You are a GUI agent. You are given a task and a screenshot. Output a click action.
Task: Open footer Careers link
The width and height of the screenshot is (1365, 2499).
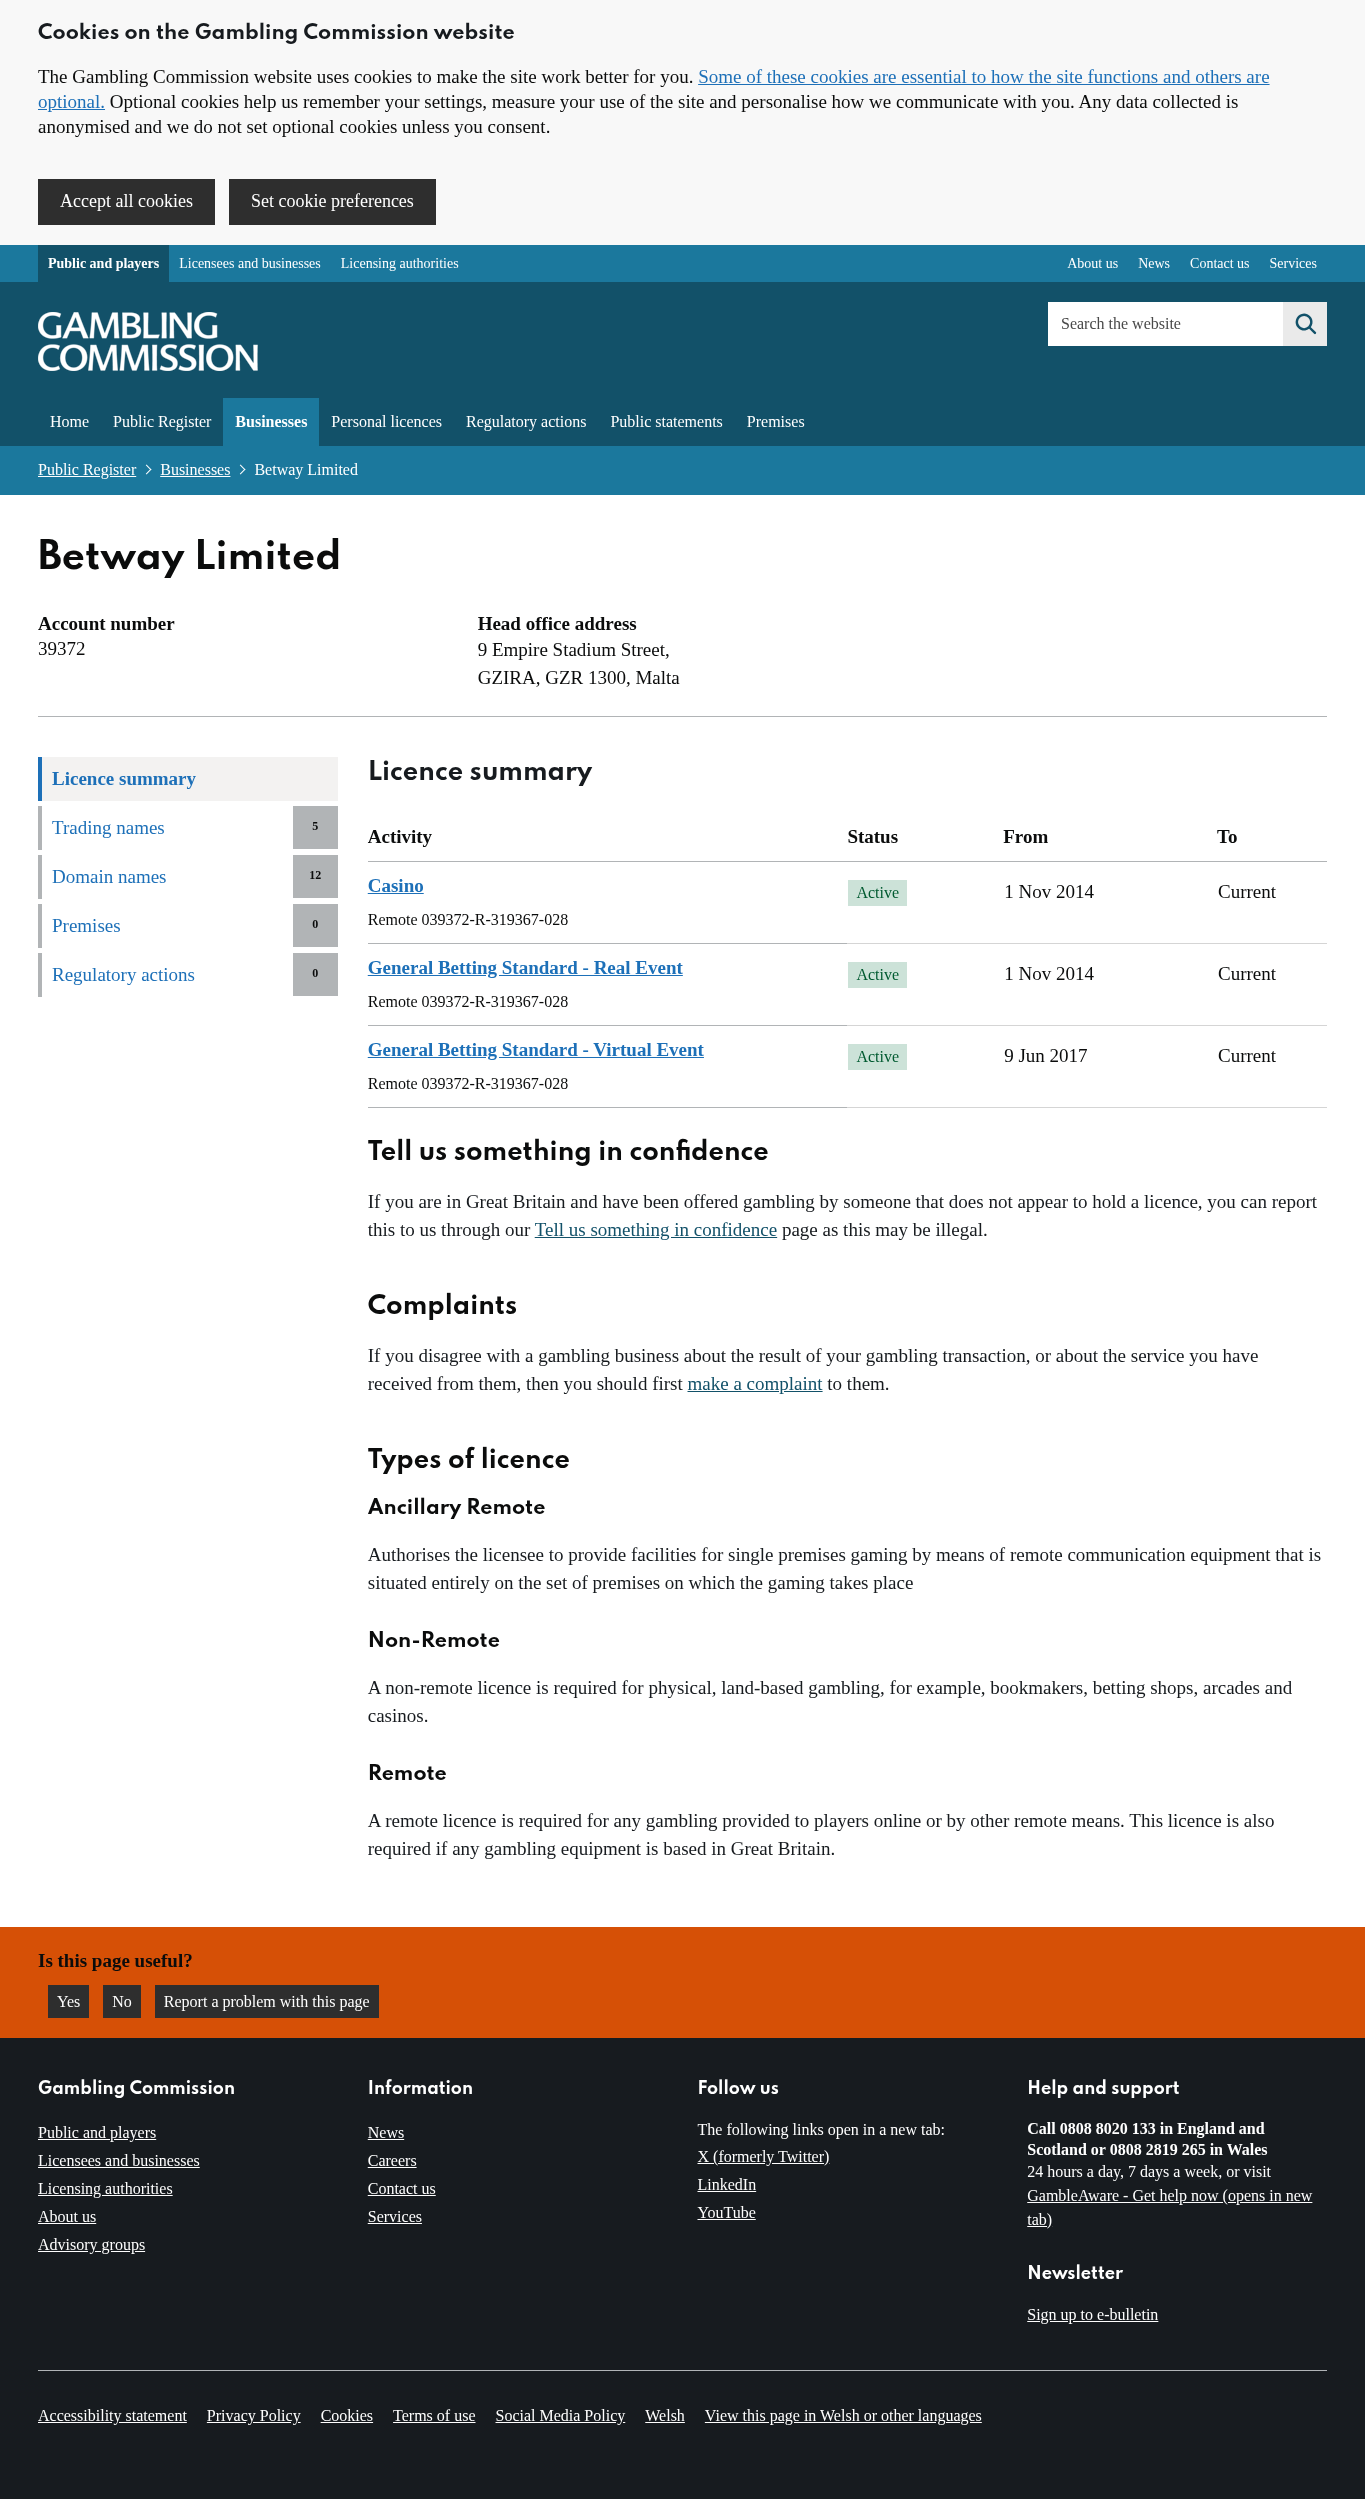tap(392, 2161)
